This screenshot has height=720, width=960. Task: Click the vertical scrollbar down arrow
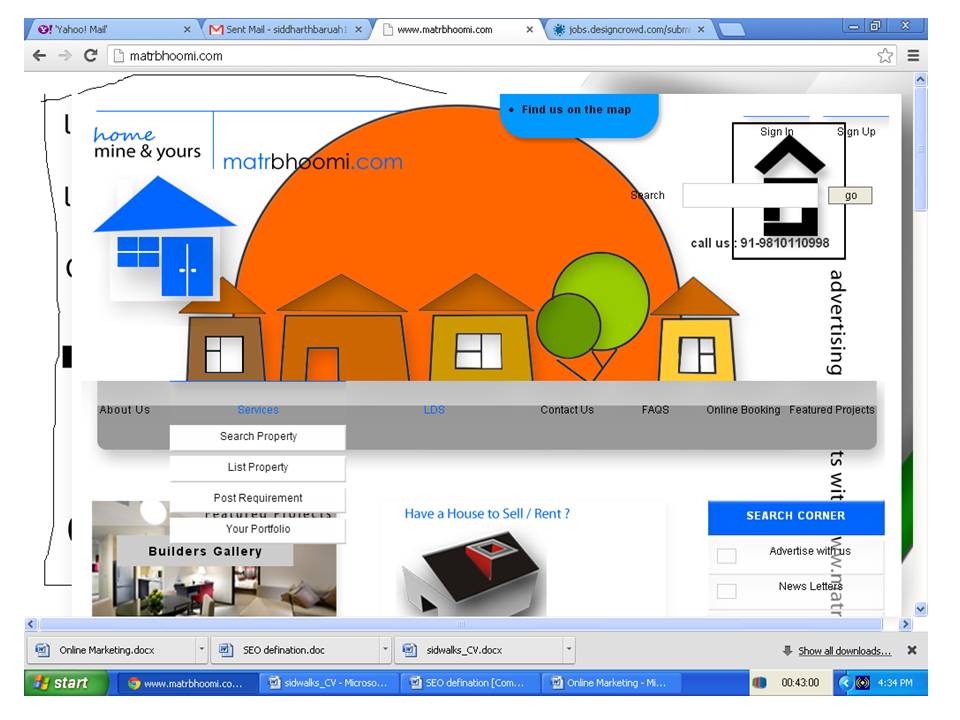920,609
